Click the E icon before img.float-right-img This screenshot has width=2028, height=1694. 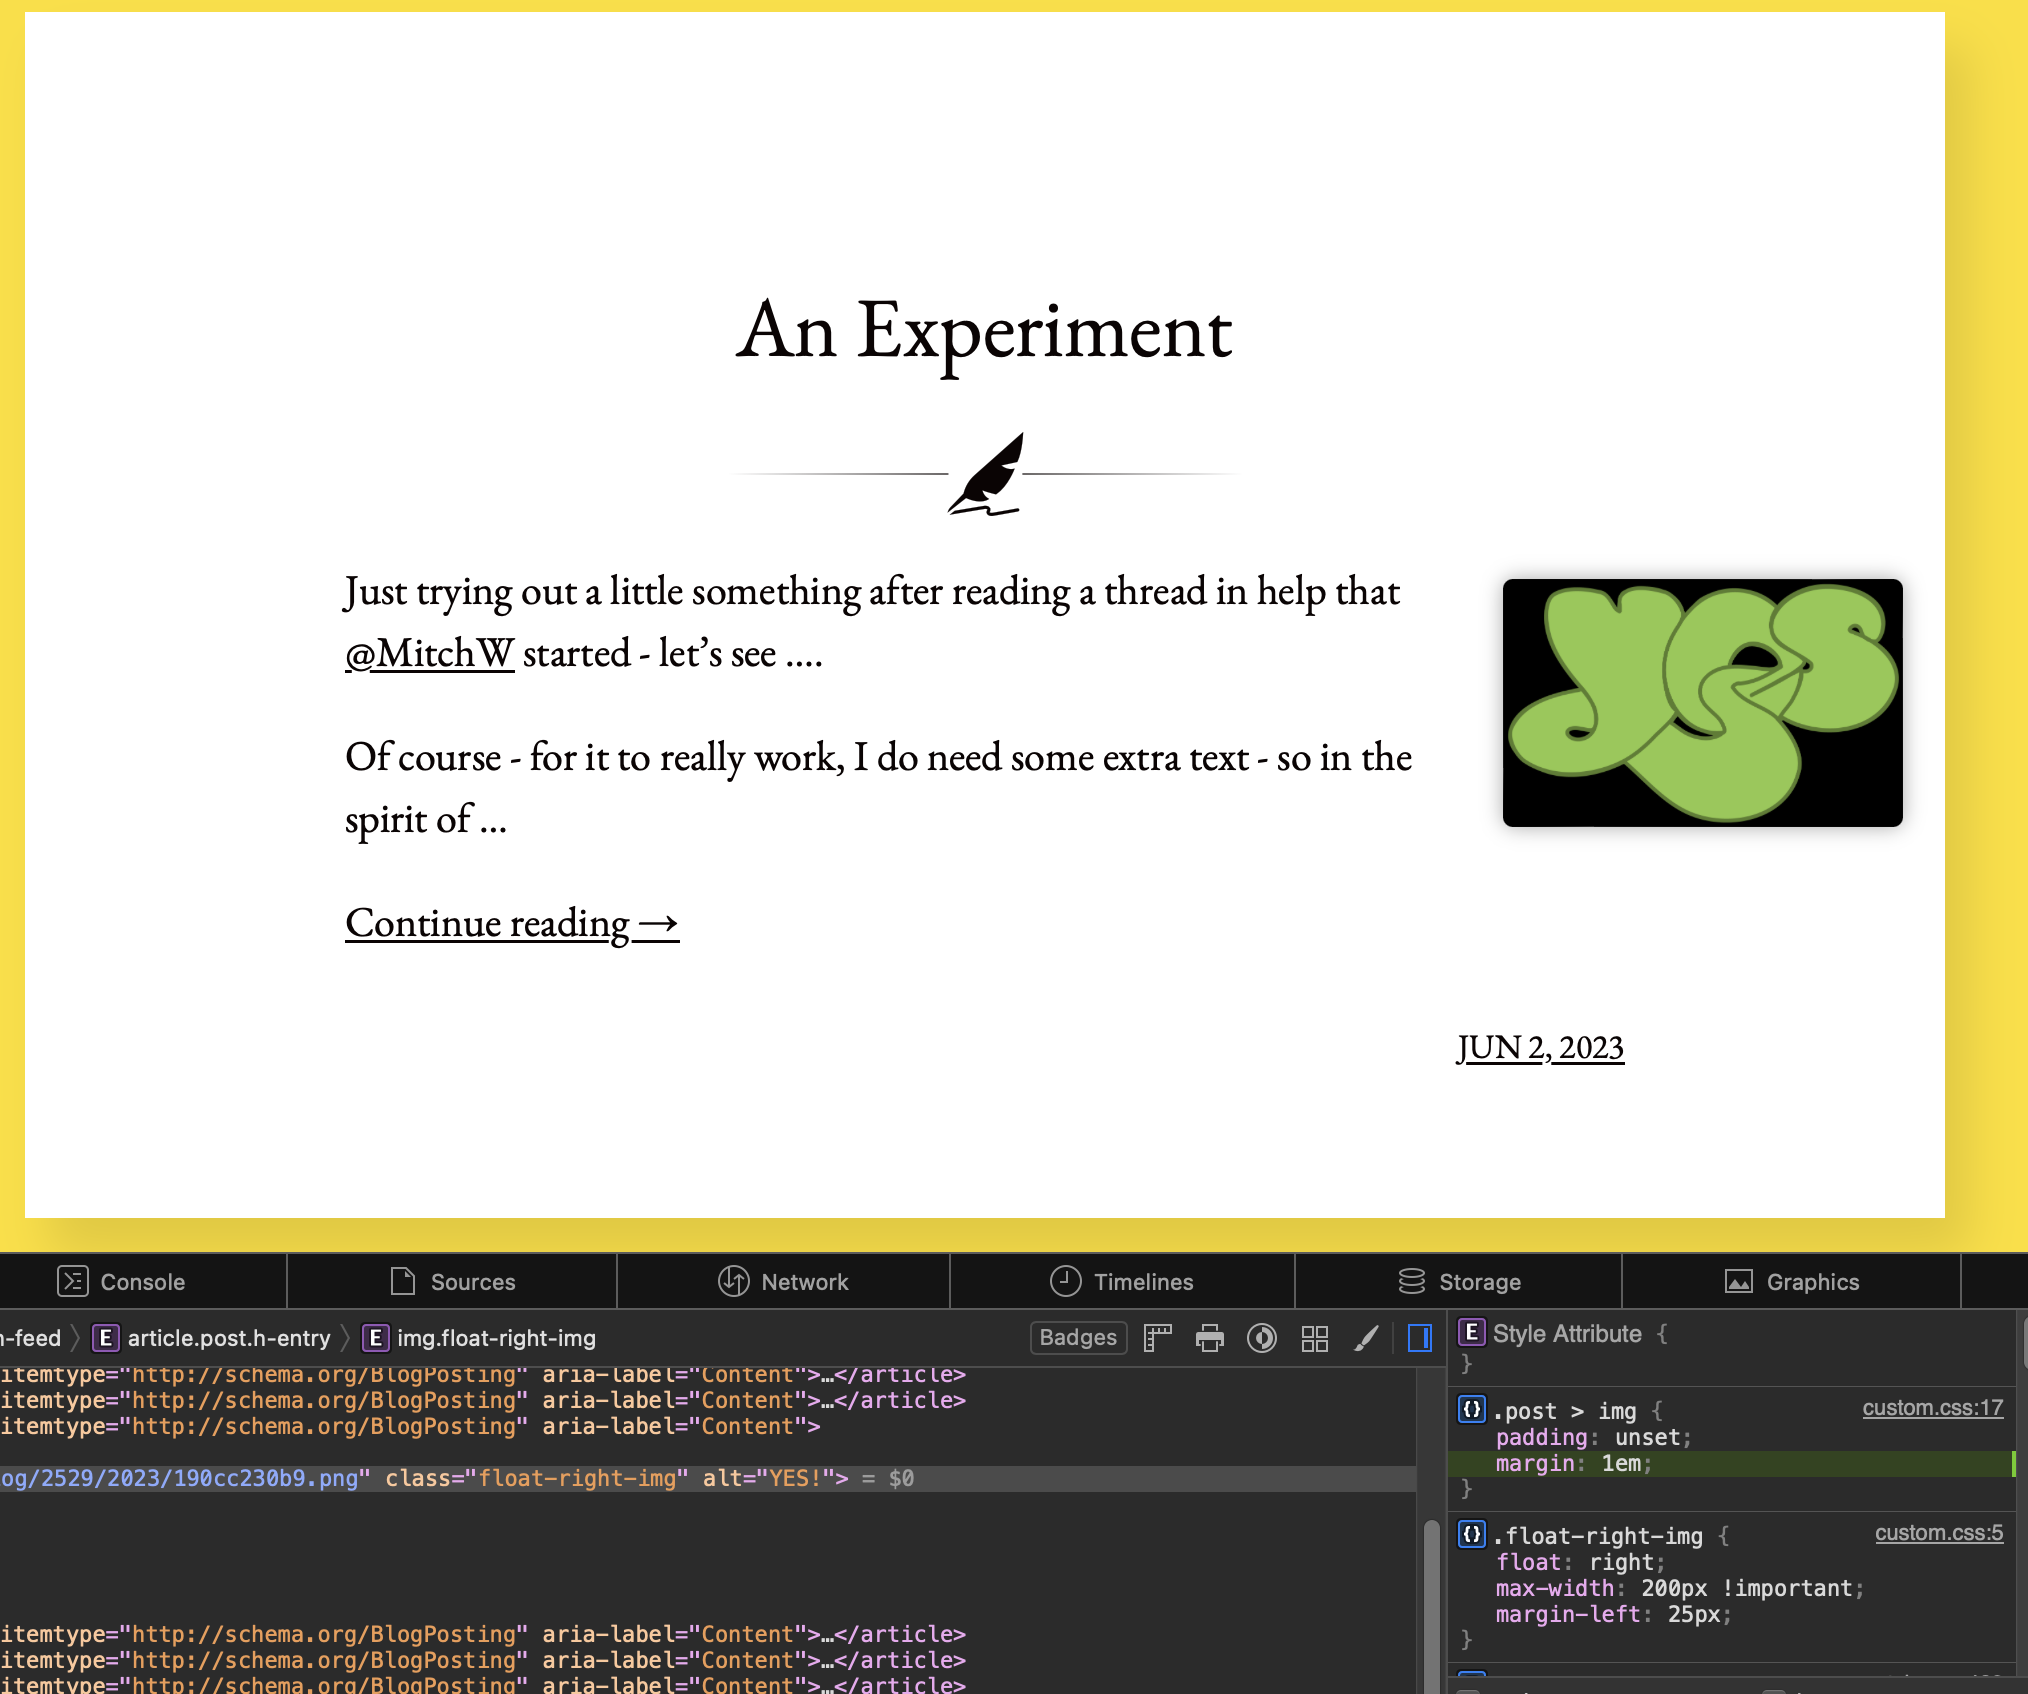coord(376,1338)
